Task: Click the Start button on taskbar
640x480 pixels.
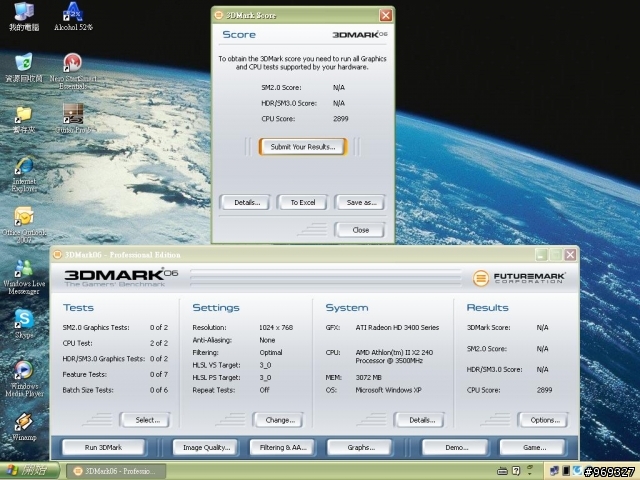Action: (x=29, y=471)
